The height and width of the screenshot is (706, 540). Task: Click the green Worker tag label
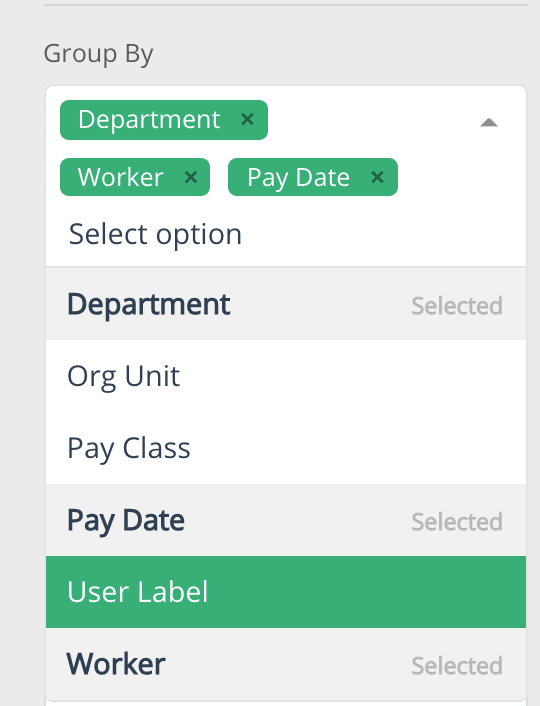(120, 177)
